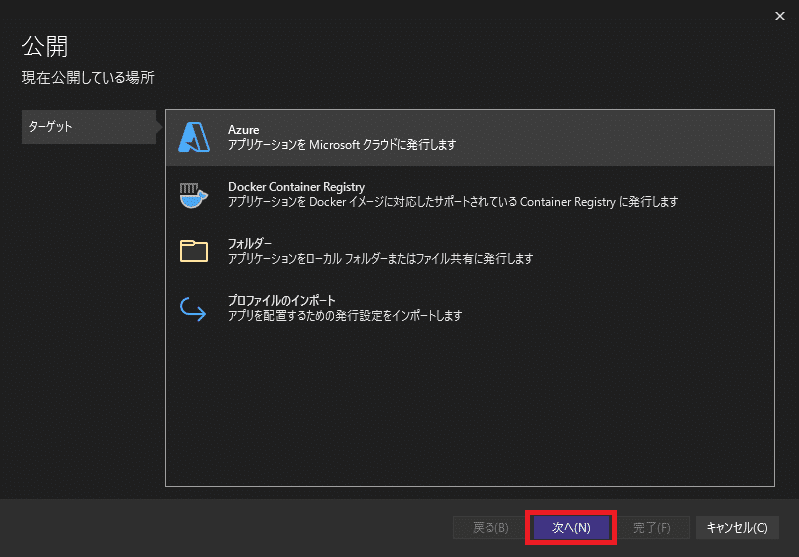Image resolution: width=799 pixels, height=557 pixels.
Task: Close the publish dialog with the X
Action: tap(780, 16)
